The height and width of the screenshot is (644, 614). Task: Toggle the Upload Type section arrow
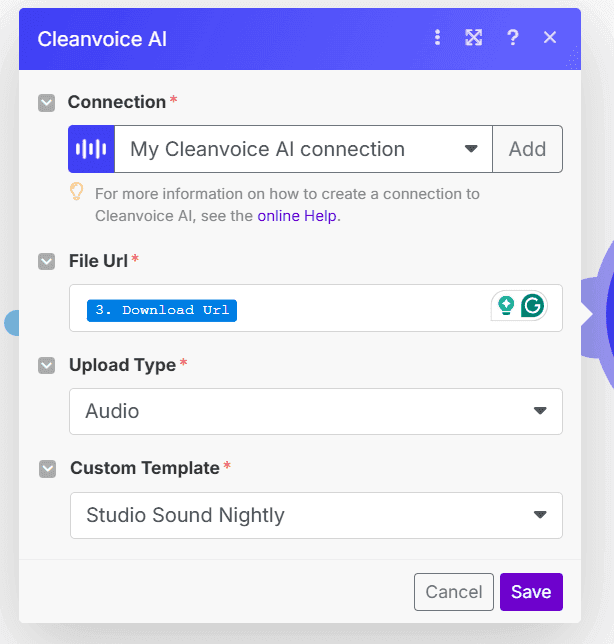(x=46, y=365)
